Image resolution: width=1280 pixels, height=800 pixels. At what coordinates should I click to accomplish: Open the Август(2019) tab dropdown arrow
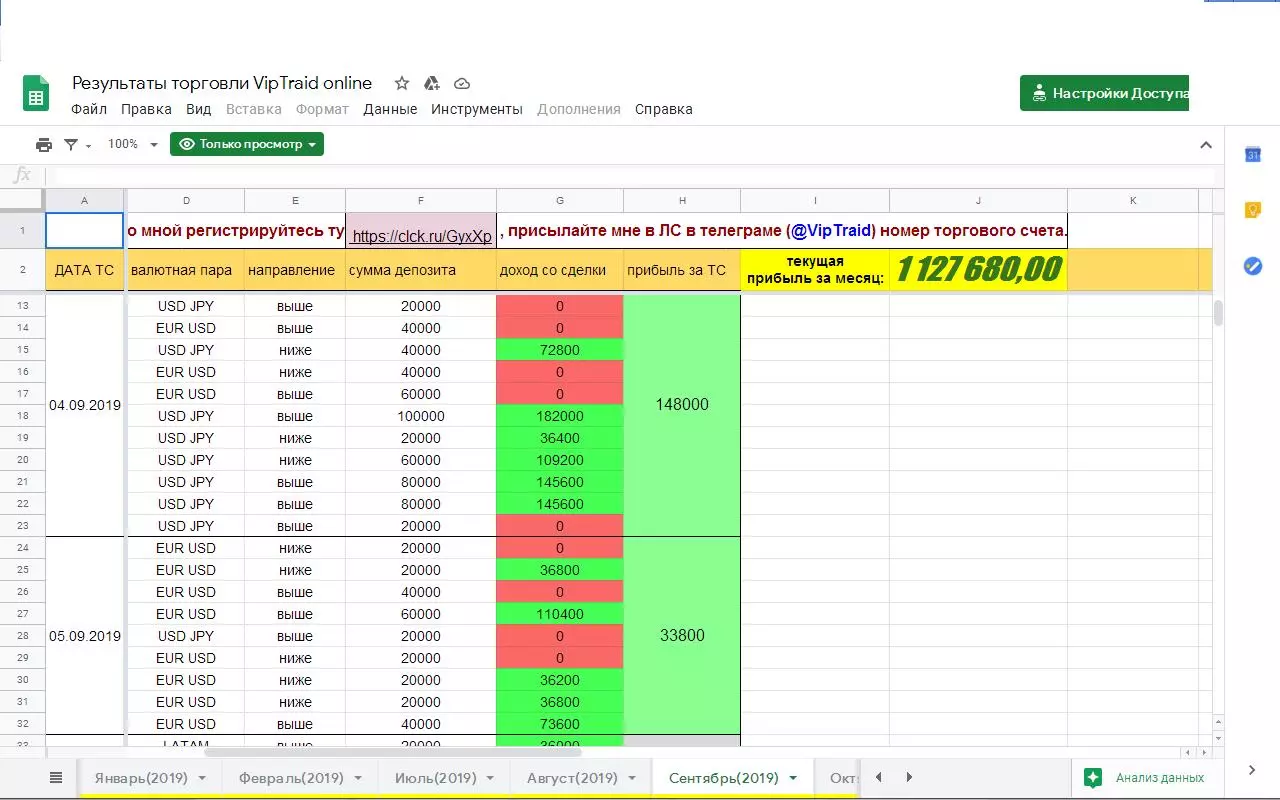632,778
